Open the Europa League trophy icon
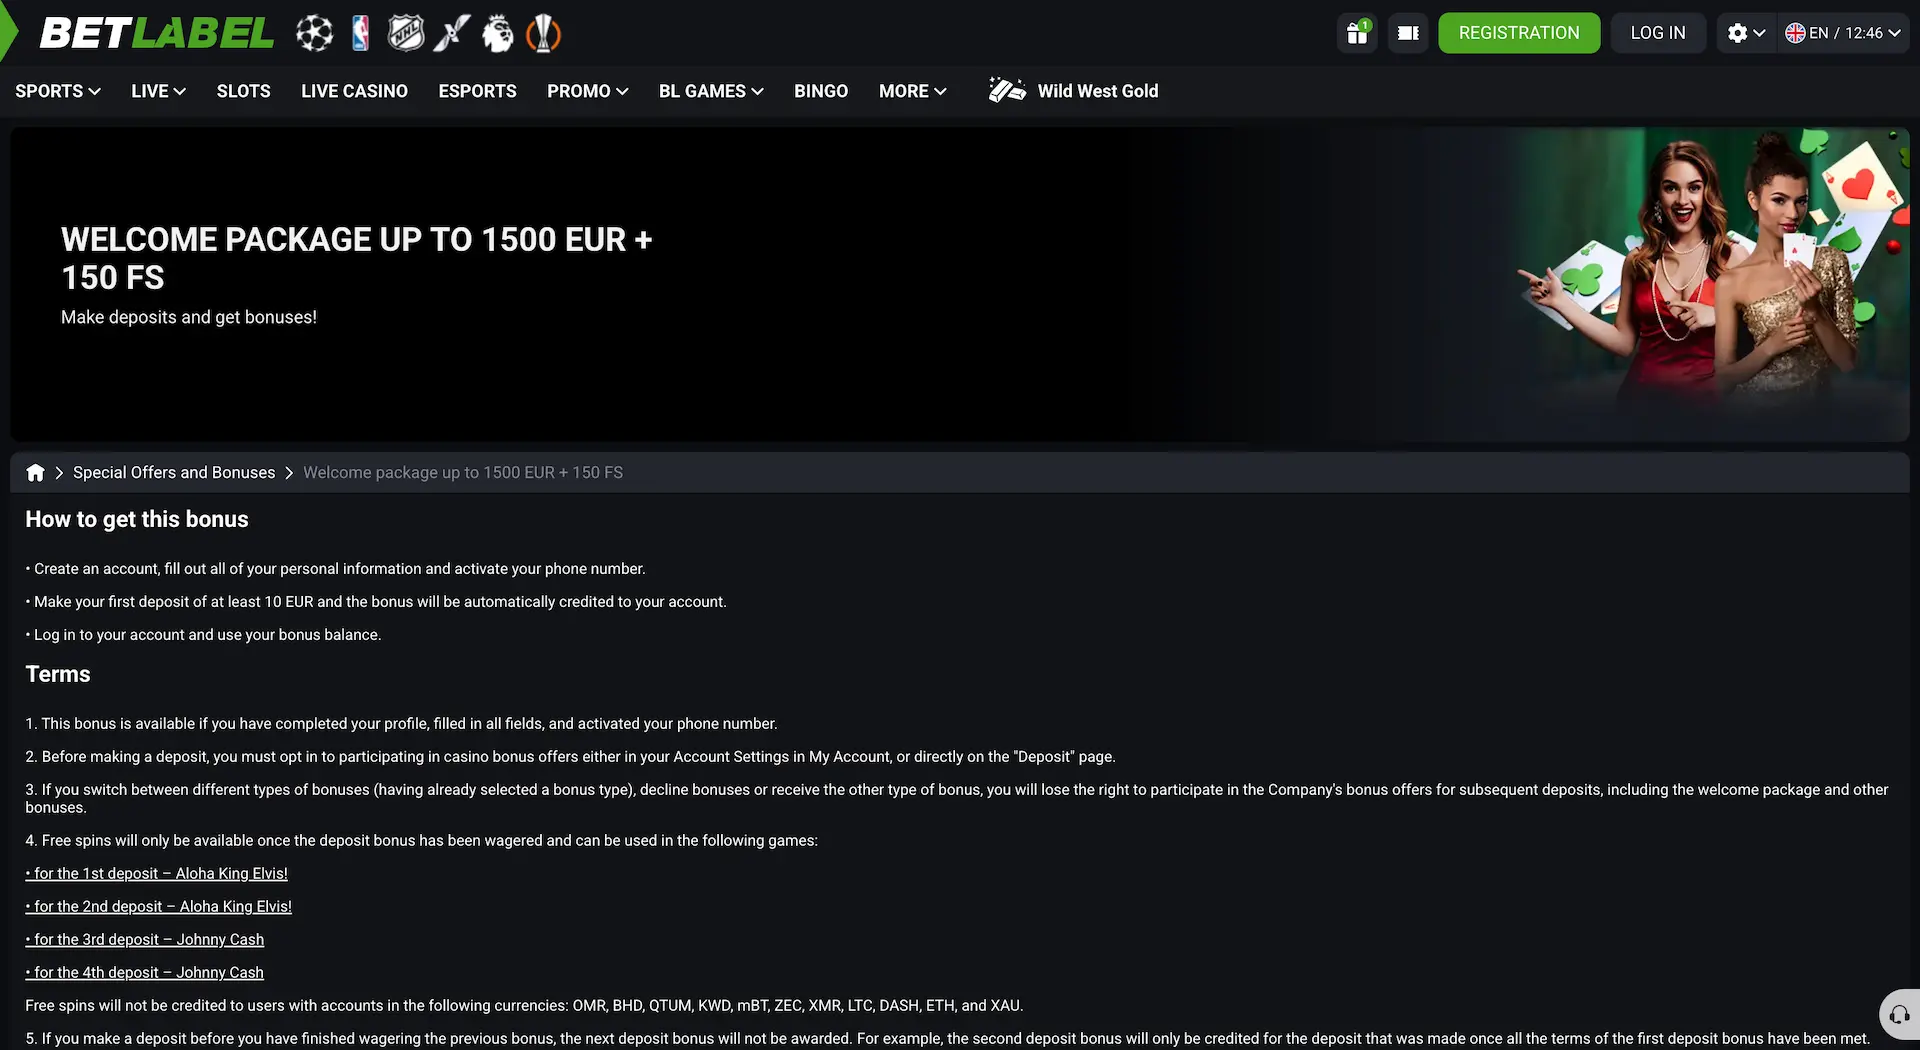This screenshot has width=1920, height=1050. (543, 33)
